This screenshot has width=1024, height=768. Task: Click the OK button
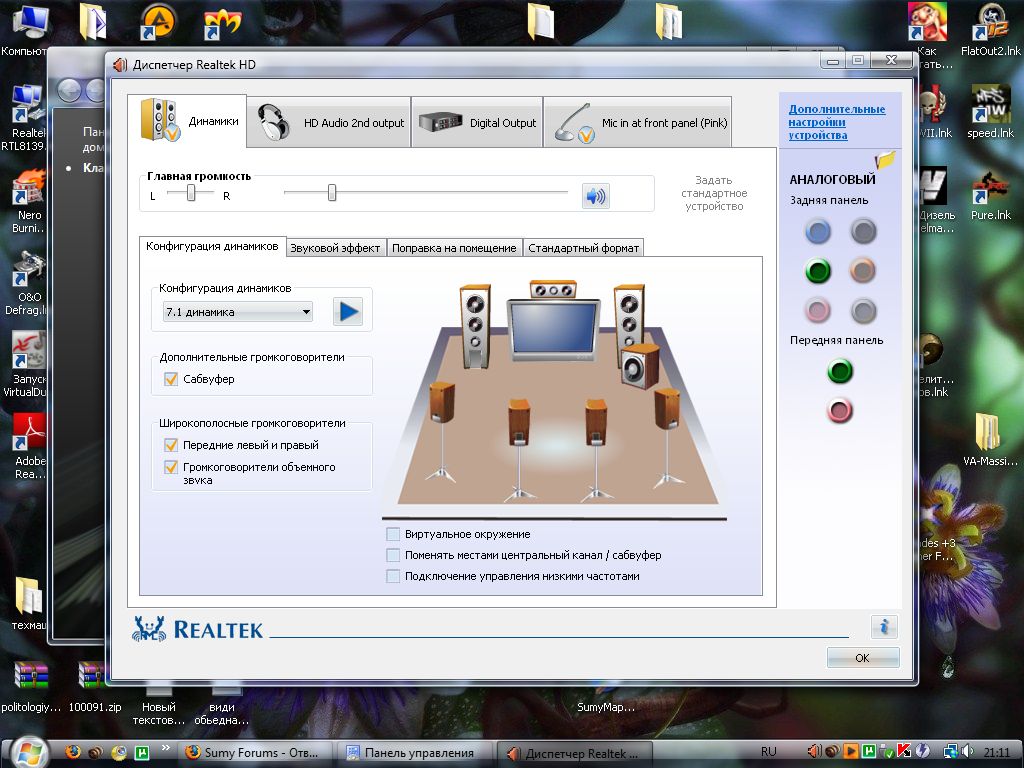[862, 658]
